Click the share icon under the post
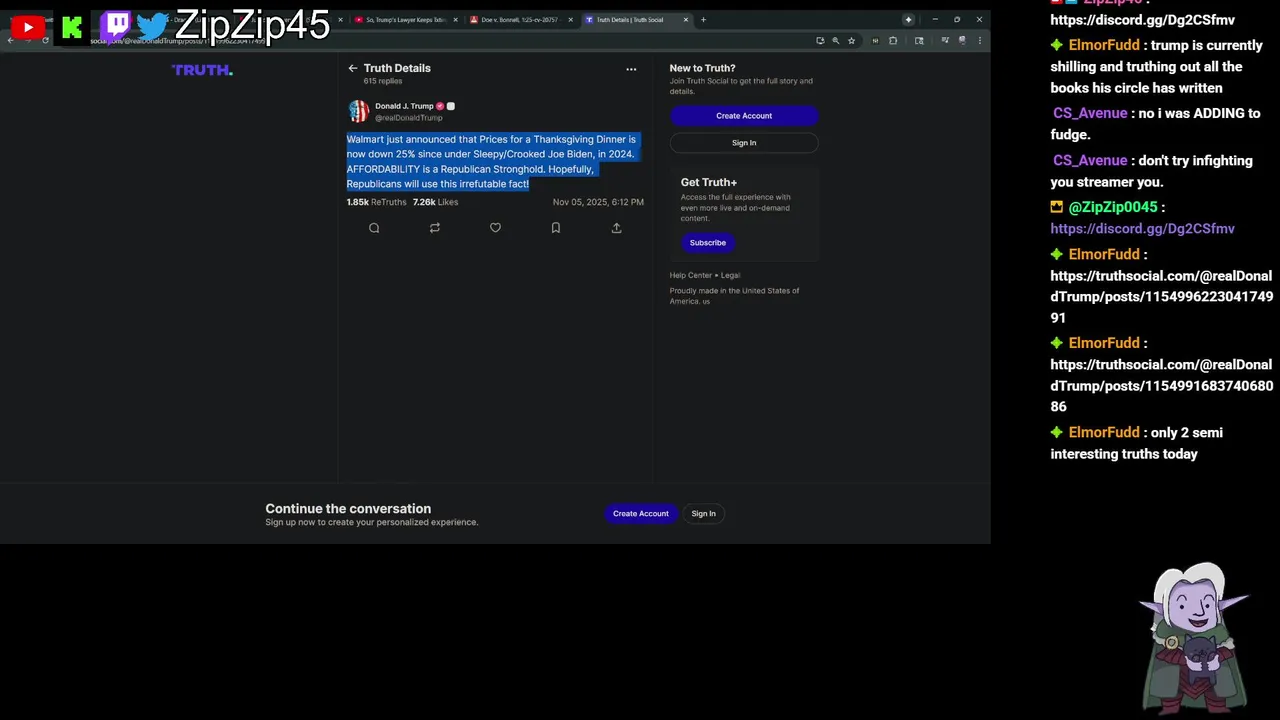 616,228
